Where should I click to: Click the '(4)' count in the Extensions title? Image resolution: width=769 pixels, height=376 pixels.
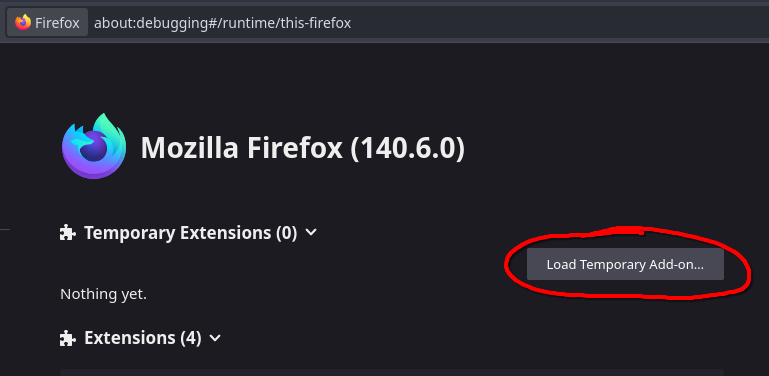coord(190,338)
